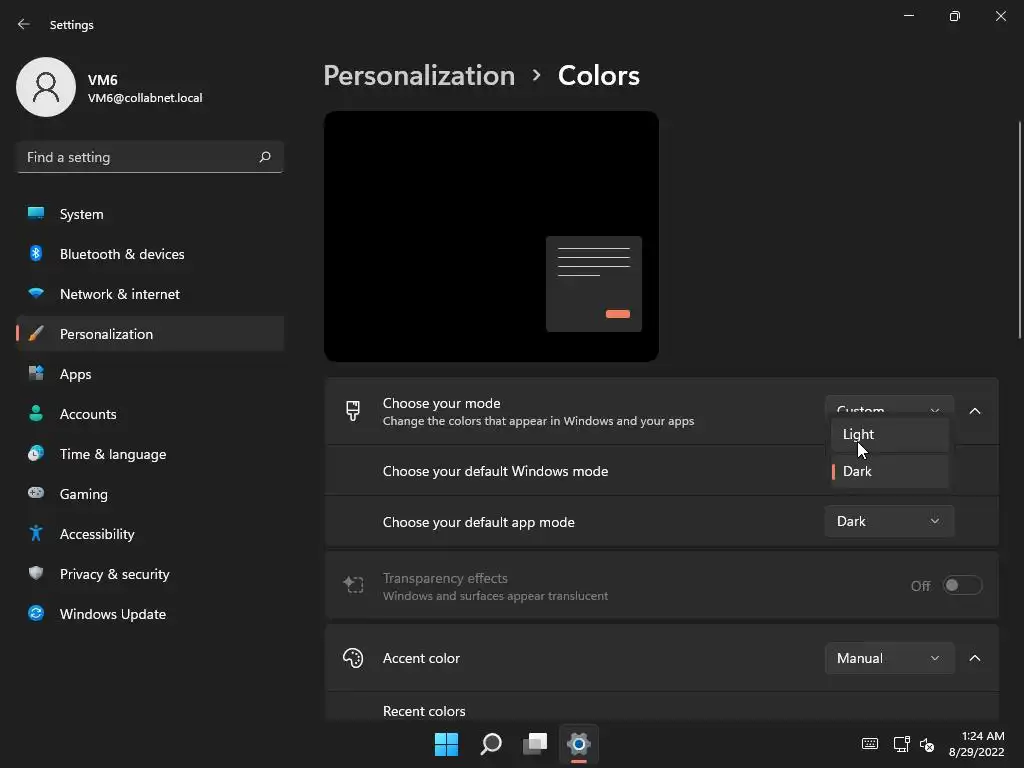Viewport: 1024px width, 768px height.
Task: Click the brush icon beside Choose your mode
Action: (353, 411)
